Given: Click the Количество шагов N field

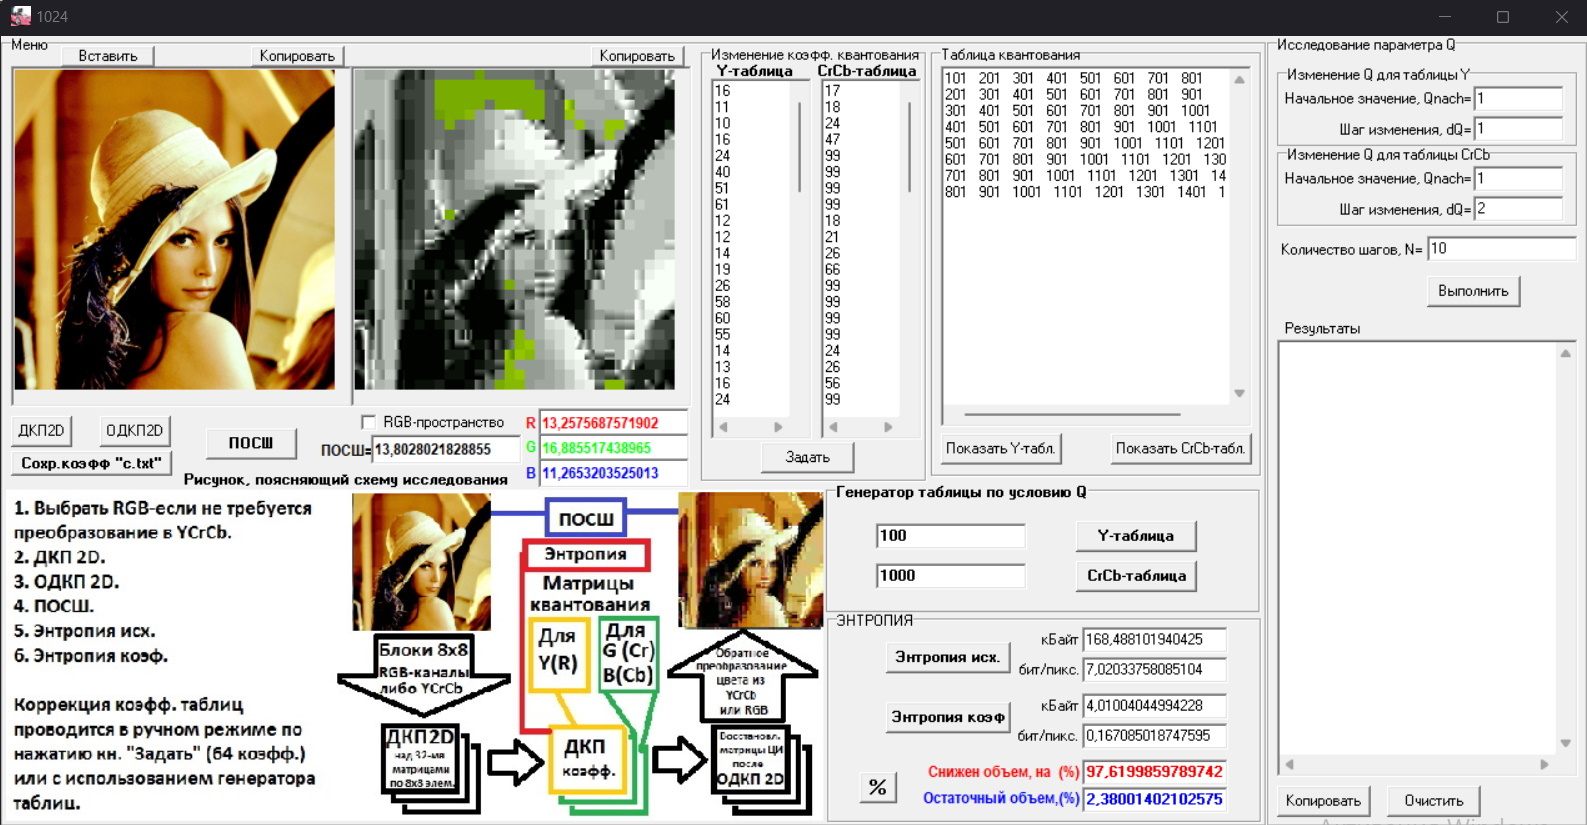Looking at the screenshot, I should coord(1502,249).
